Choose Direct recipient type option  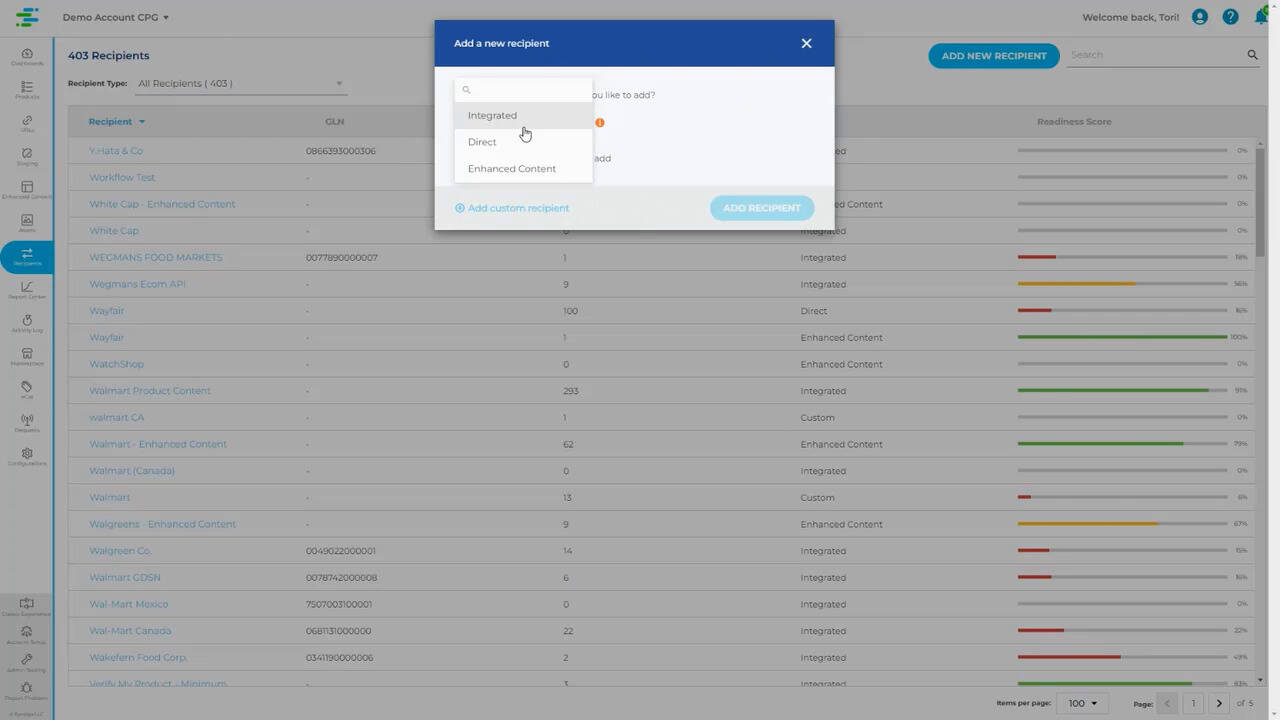482,142
